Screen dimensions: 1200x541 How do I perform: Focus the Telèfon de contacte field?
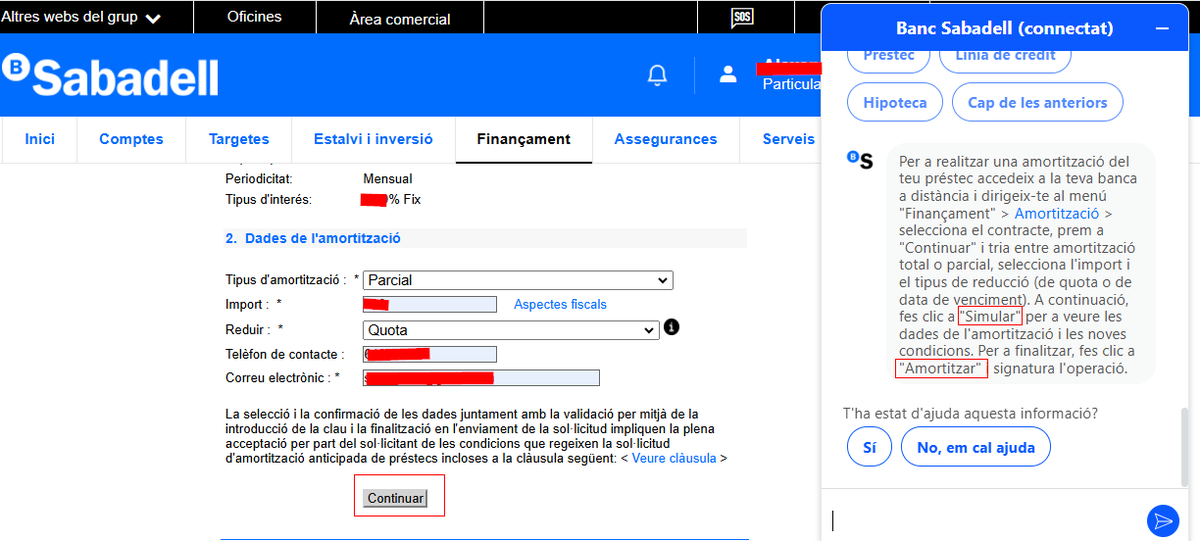[430, 354]
